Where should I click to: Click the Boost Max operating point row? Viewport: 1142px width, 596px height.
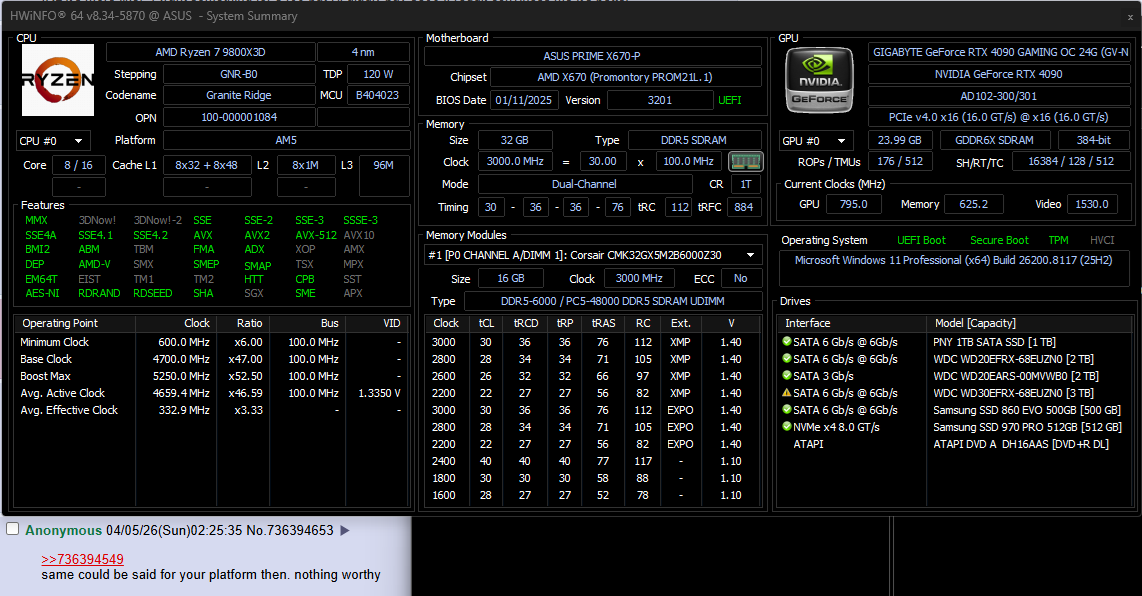211,376
